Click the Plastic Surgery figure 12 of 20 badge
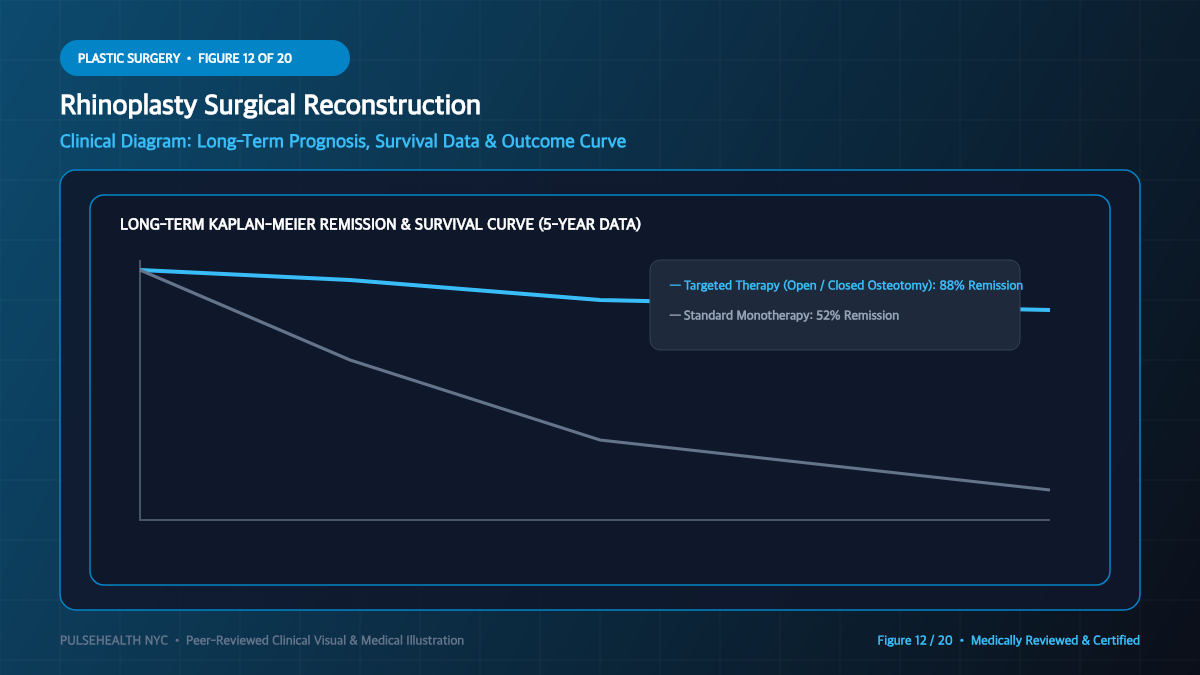 (x=205, y=58)
